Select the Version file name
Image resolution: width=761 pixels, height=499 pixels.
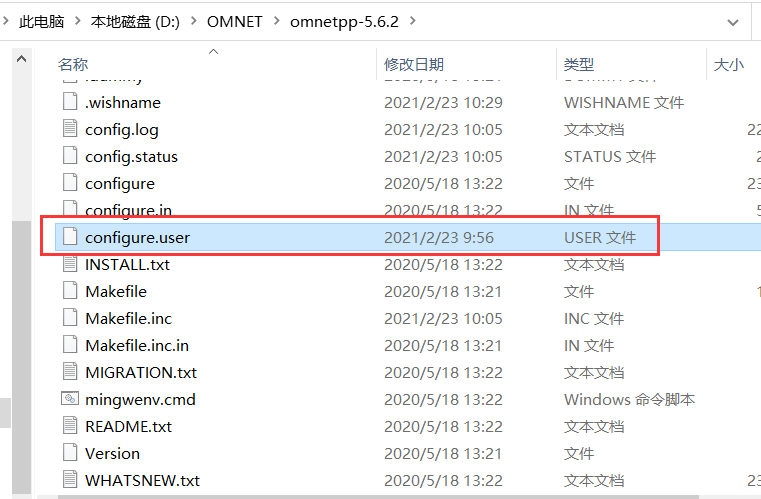point(113,453)
